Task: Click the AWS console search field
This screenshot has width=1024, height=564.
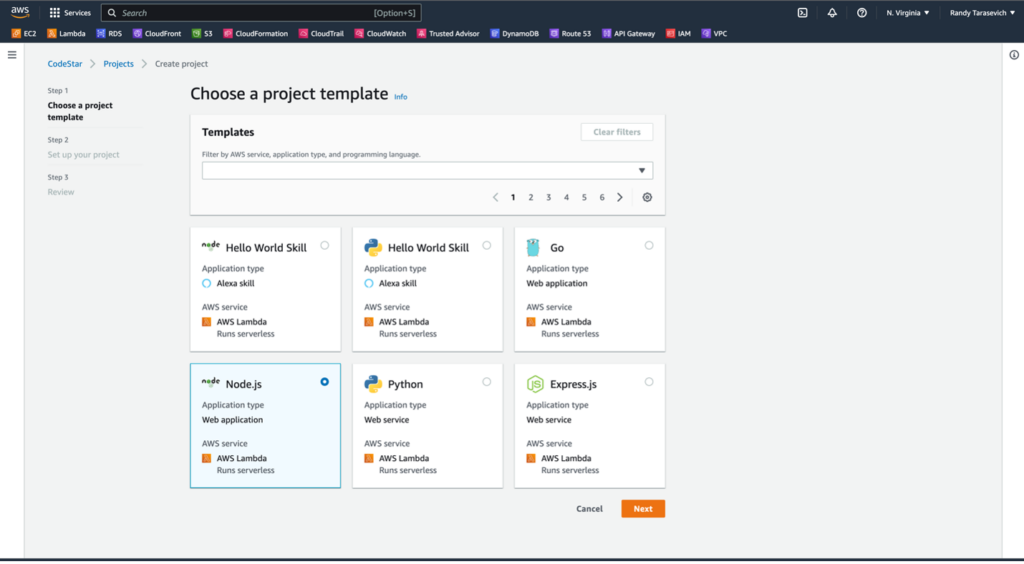Action: pyautogui.click(x=261, y=12)
